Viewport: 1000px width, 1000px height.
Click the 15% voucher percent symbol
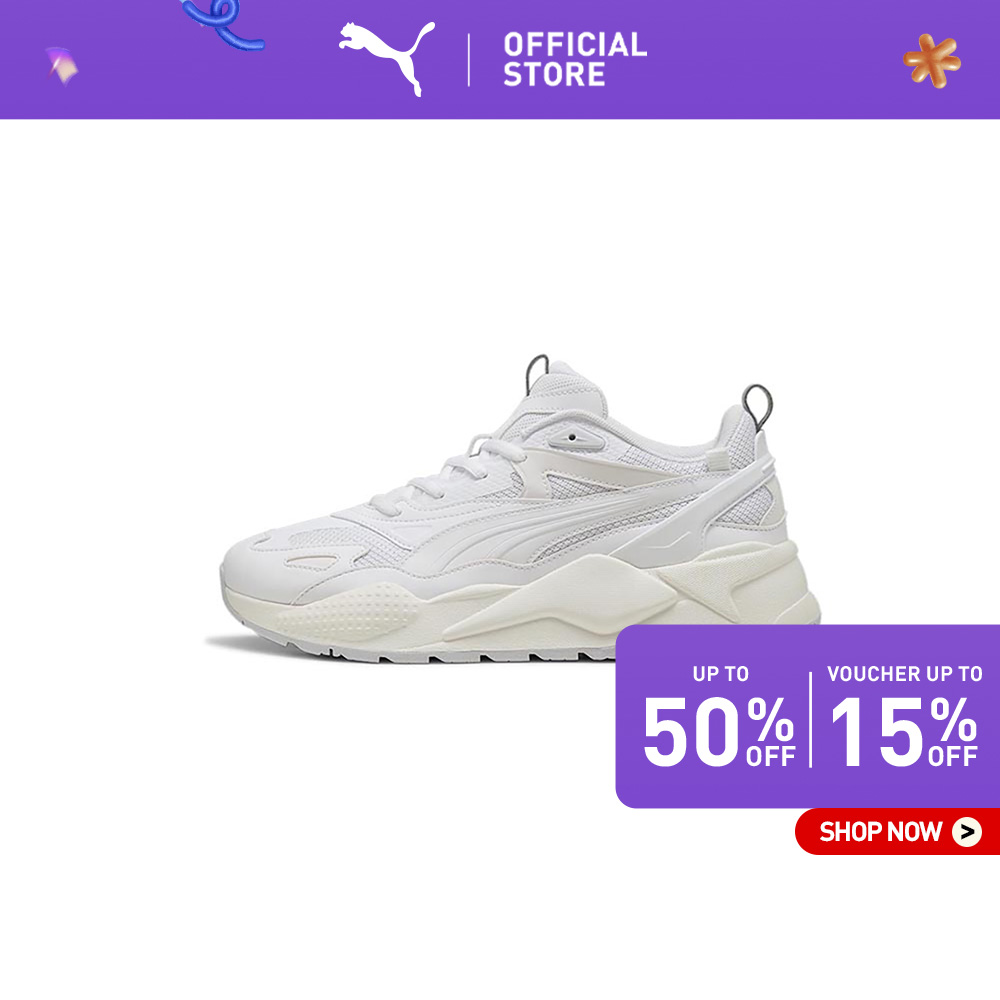[x=953, y=719]
